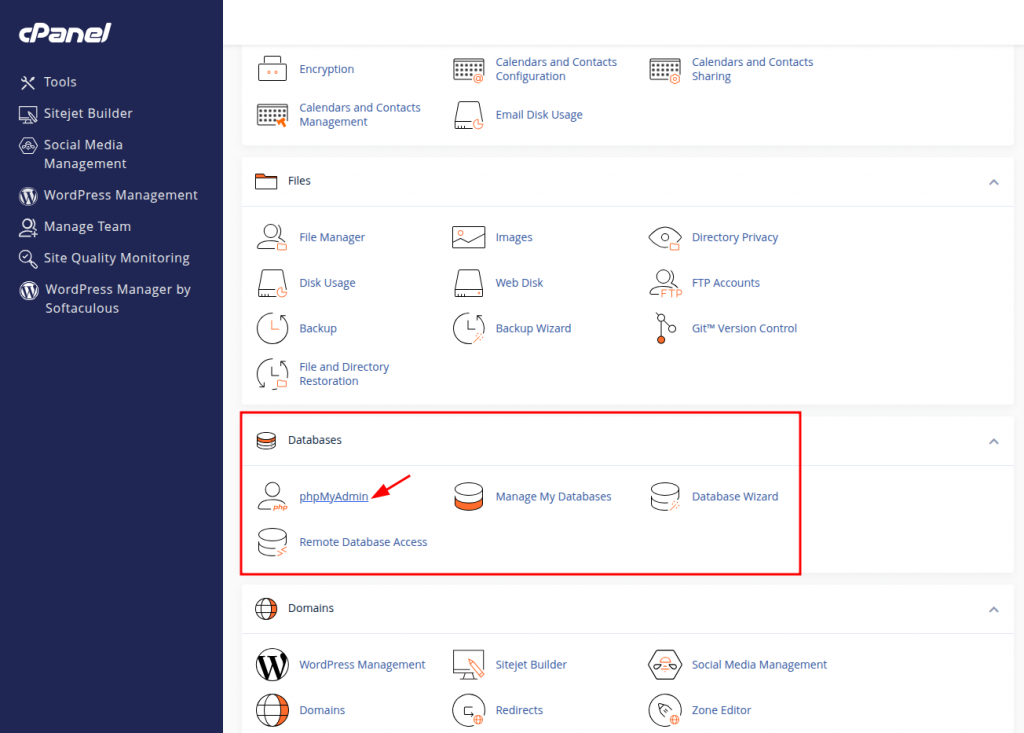Select the Database Wizard icon
The height and width of the screenshot is (733, 1024).
[665, 496]
